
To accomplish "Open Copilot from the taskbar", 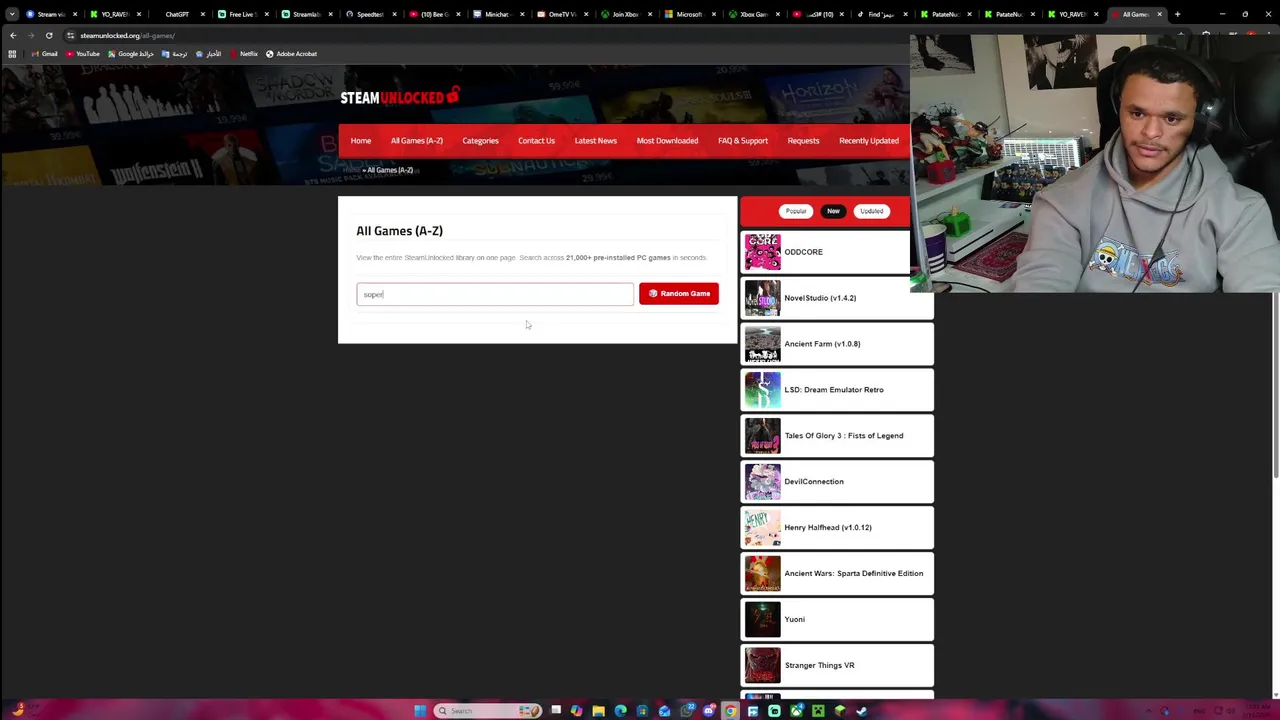I will (577, 711).
